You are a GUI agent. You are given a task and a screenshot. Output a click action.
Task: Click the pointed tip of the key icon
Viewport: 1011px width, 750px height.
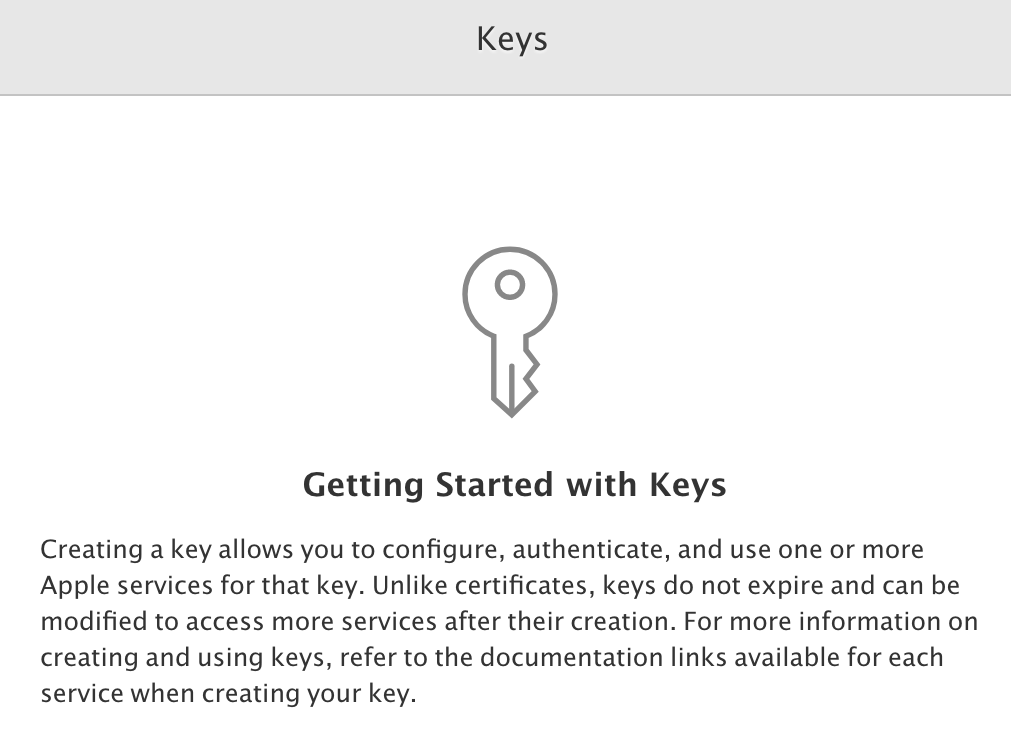[x=511, y=408]
